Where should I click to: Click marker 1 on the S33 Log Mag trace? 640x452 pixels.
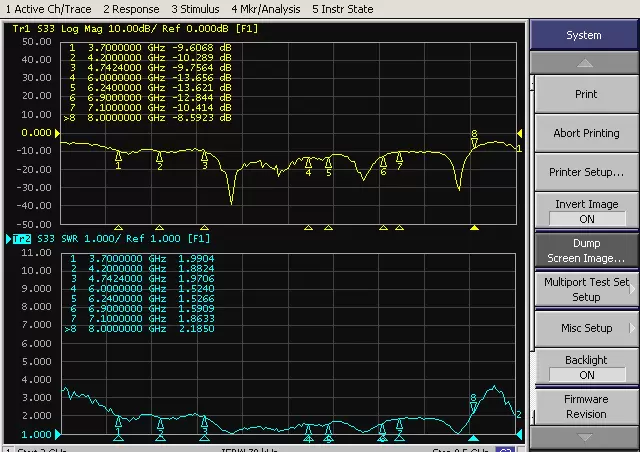coord(119,156)
